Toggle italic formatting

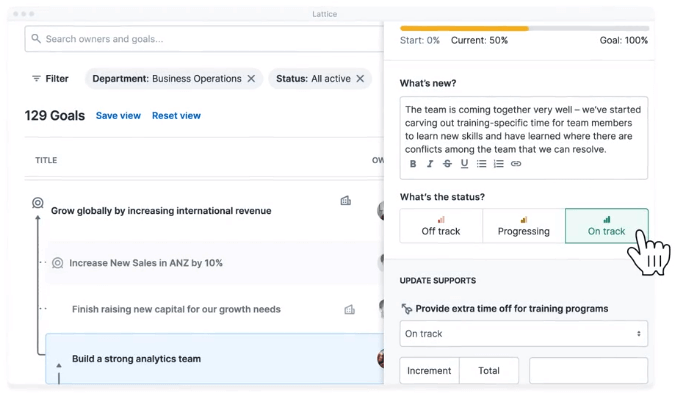[430, 164]
